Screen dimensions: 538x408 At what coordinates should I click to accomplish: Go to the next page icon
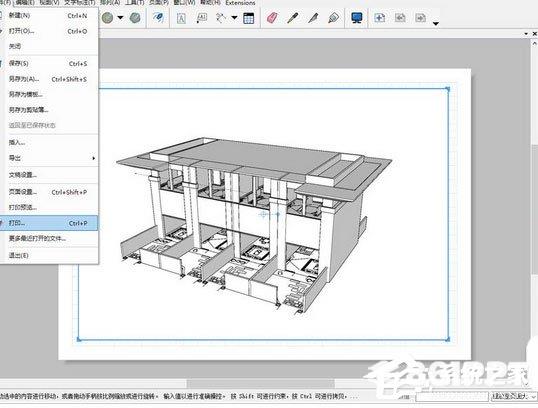click(421, 17)
